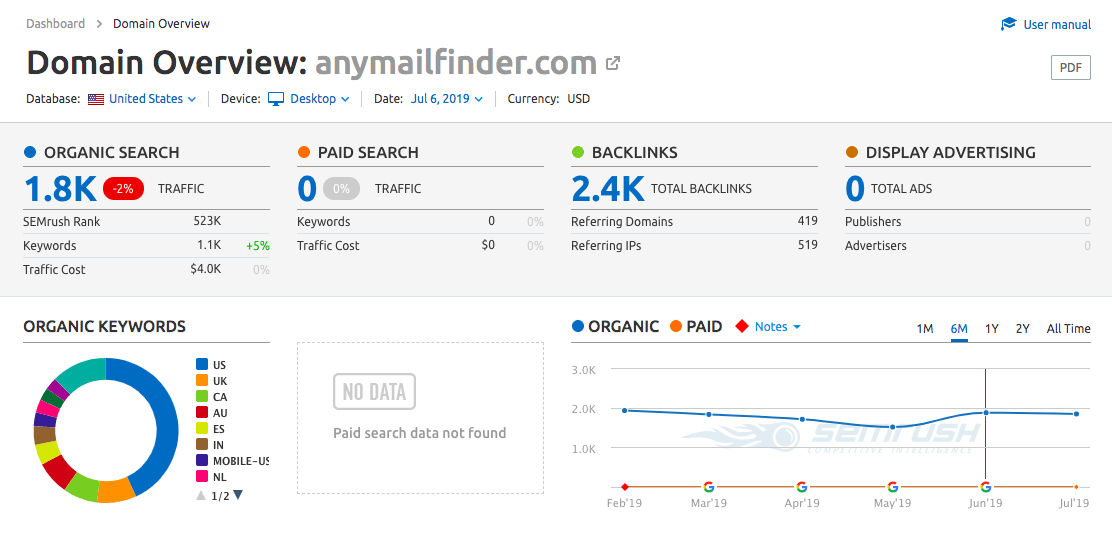Screen dimensions: 1112x540
Task: Click the Publishers row label
Action: coord(873,221)
